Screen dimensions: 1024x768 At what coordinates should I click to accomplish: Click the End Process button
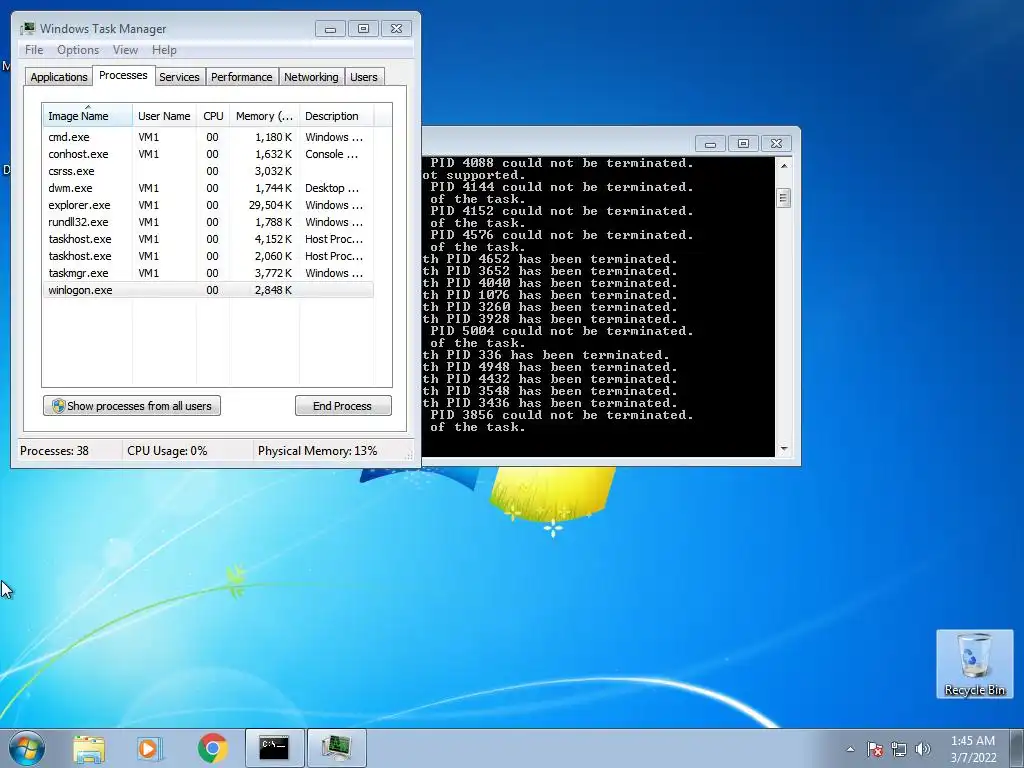[343, 406]
